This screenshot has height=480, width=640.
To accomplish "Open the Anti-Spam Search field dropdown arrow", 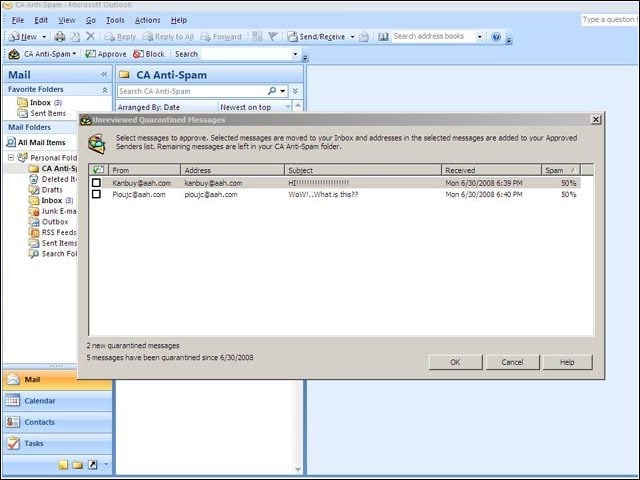I will coord(295,54).
